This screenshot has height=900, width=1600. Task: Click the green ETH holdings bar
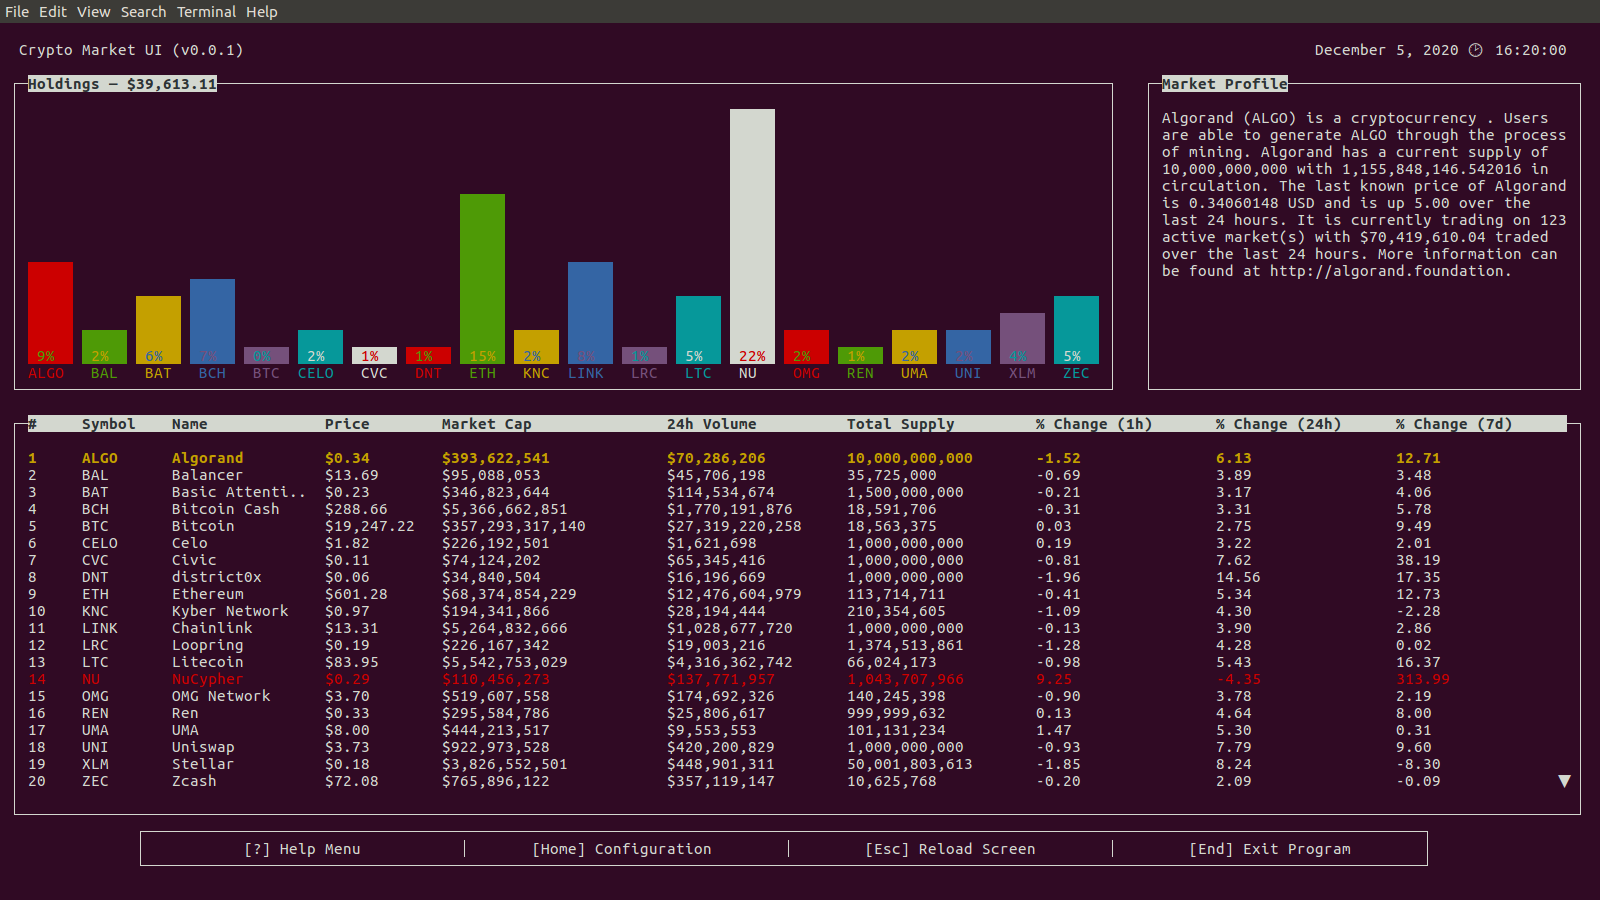[482, 279]
